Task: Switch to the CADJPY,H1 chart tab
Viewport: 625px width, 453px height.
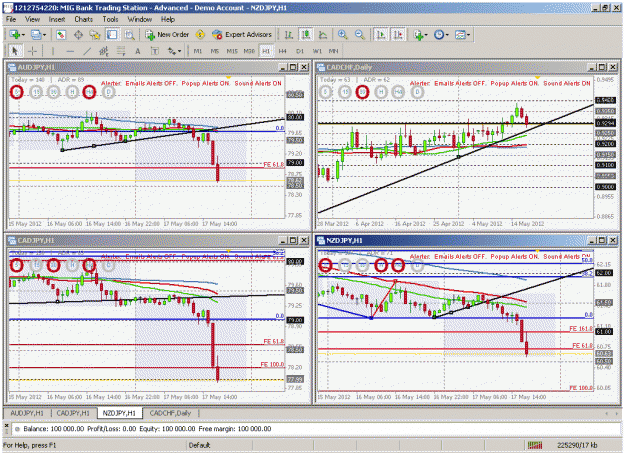Action: click(x=73, y=413)
